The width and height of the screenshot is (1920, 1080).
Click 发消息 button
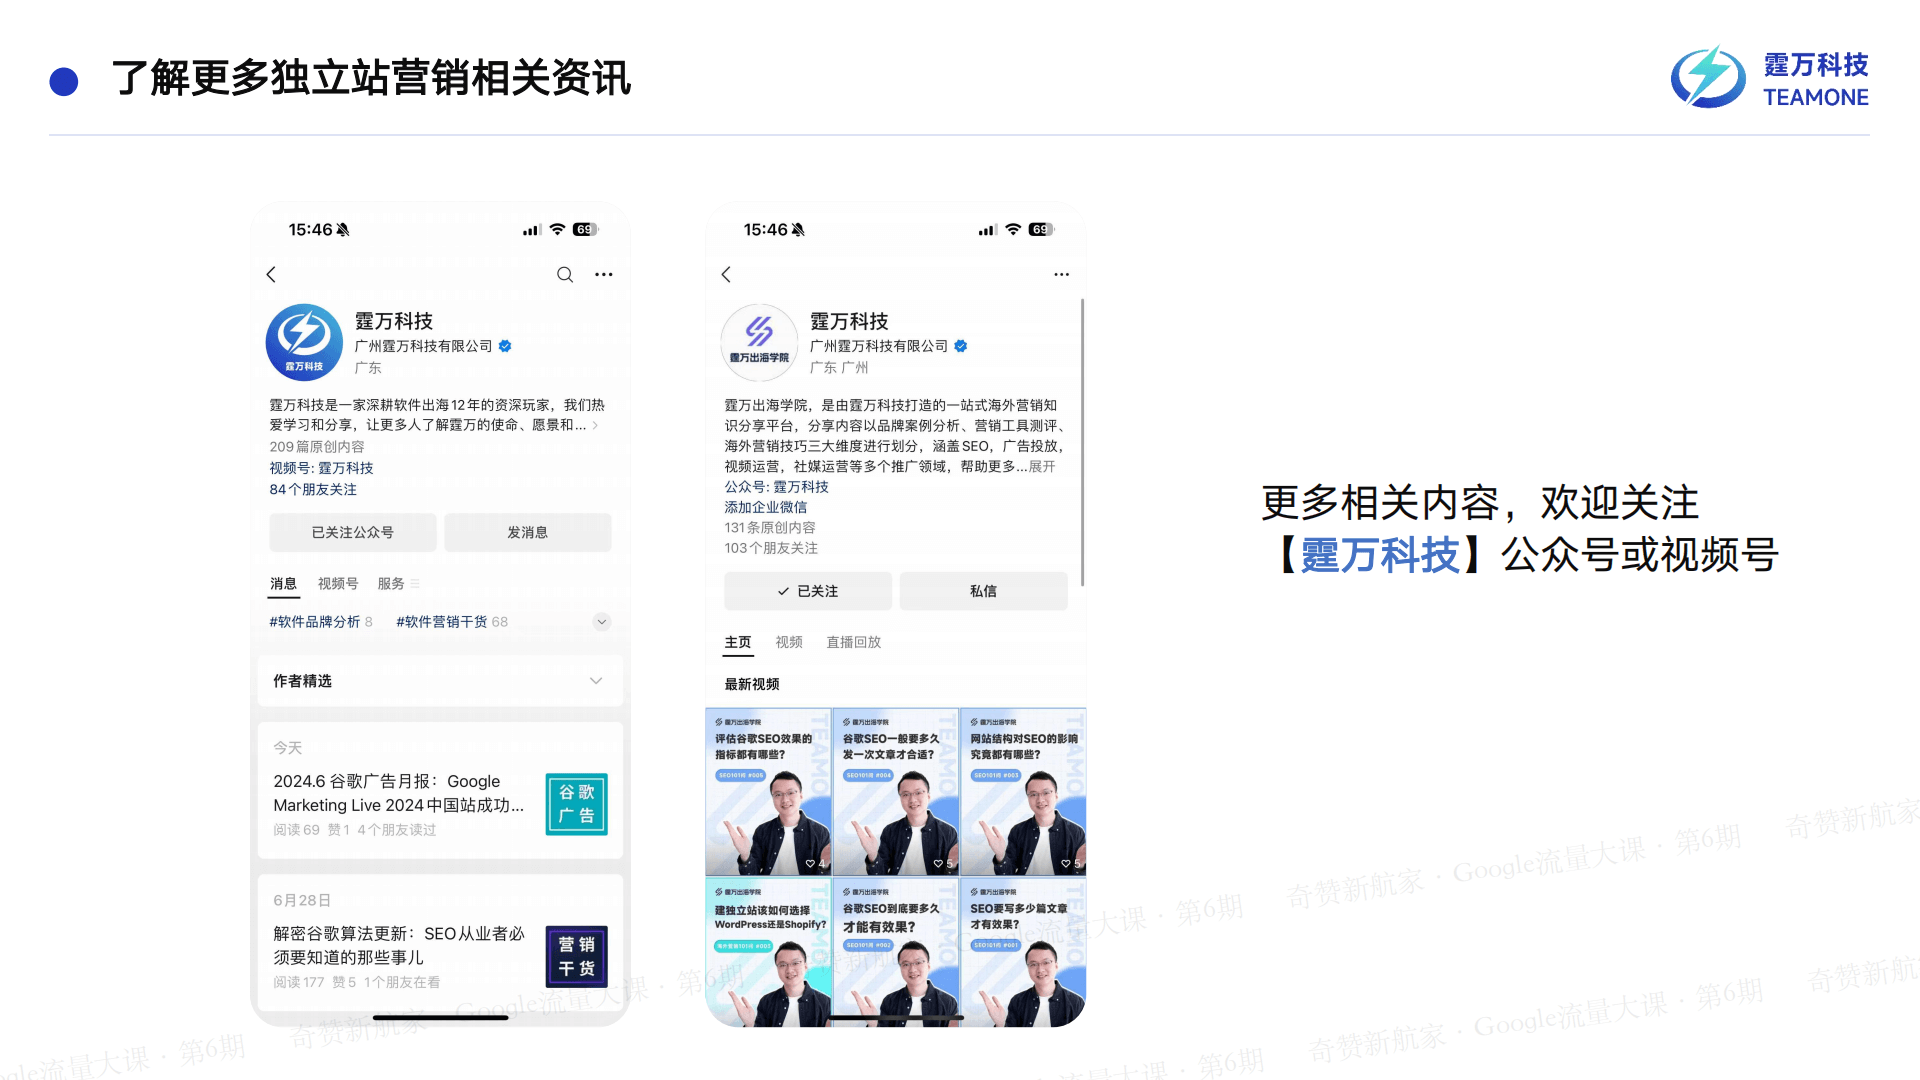pyautogui.click(x=527, y=532)
